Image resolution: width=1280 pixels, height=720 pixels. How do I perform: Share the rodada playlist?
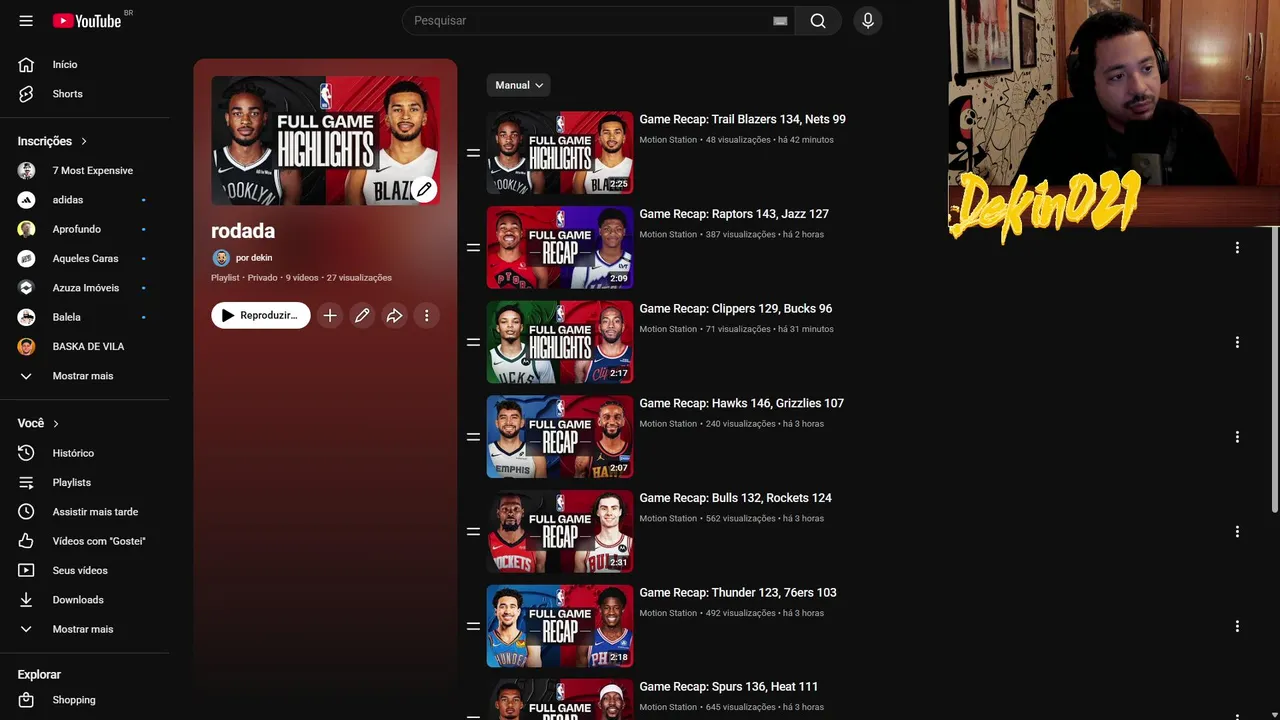pos(394,315)
